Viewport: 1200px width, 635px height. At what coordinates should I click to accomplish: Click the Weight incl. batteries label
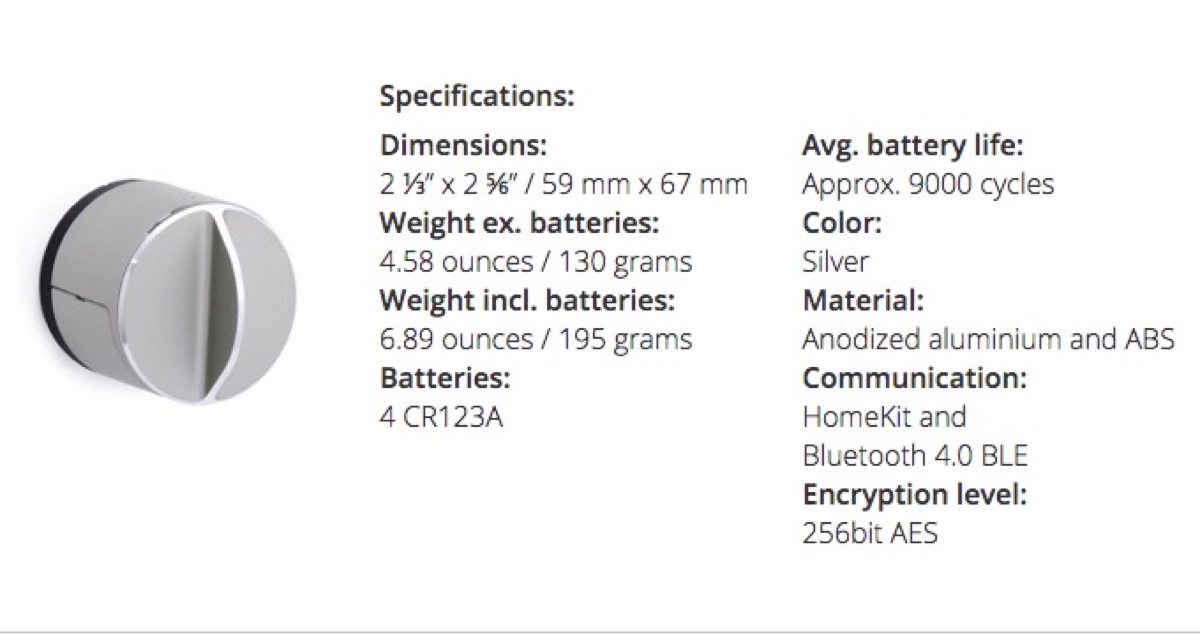click(527, 301)
